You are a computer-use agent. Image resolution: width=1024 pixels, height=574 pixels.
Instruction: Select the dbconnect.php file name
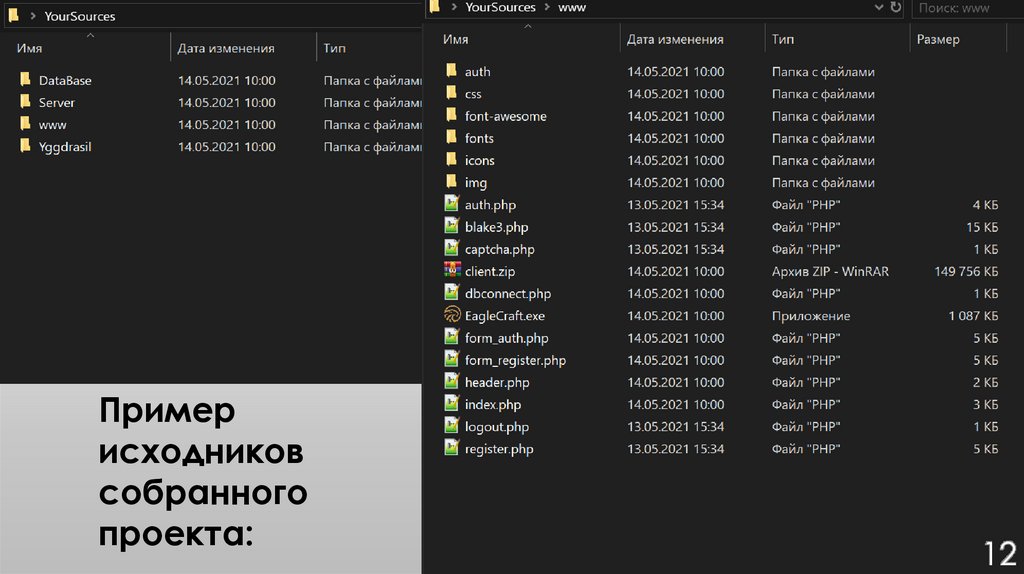click(507, 294)
